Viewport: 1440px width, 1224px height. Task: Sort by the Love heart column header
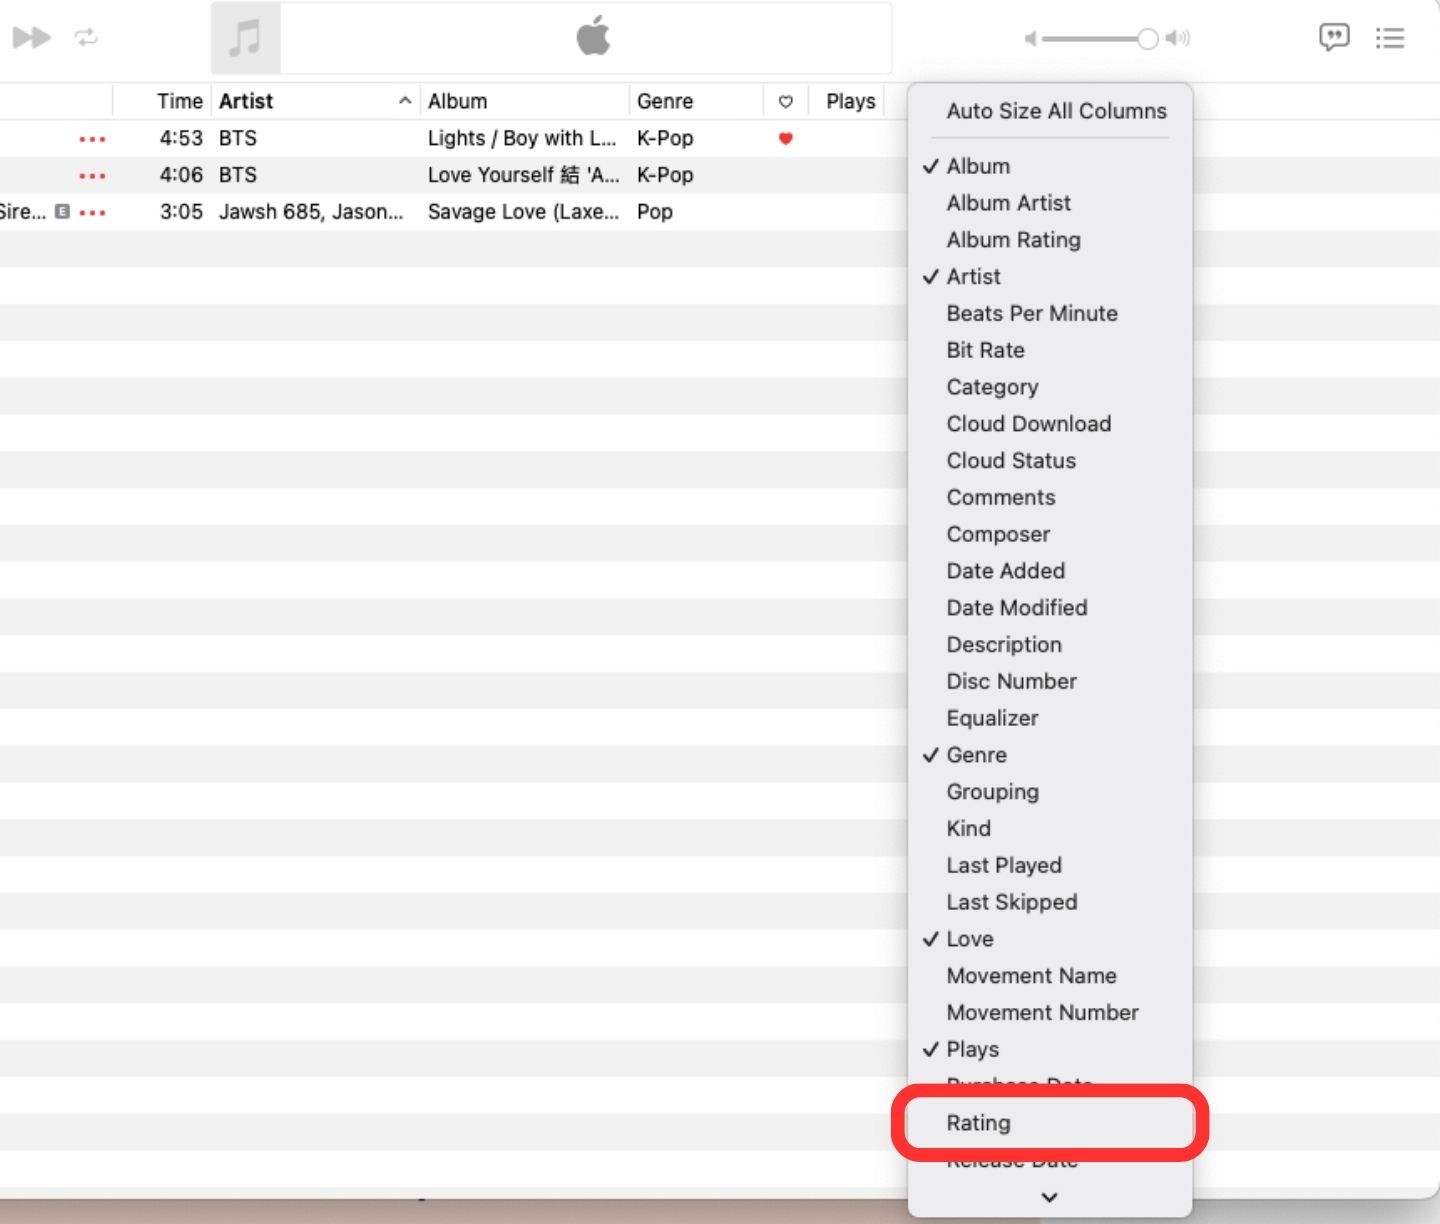click(x=786, y=101)
